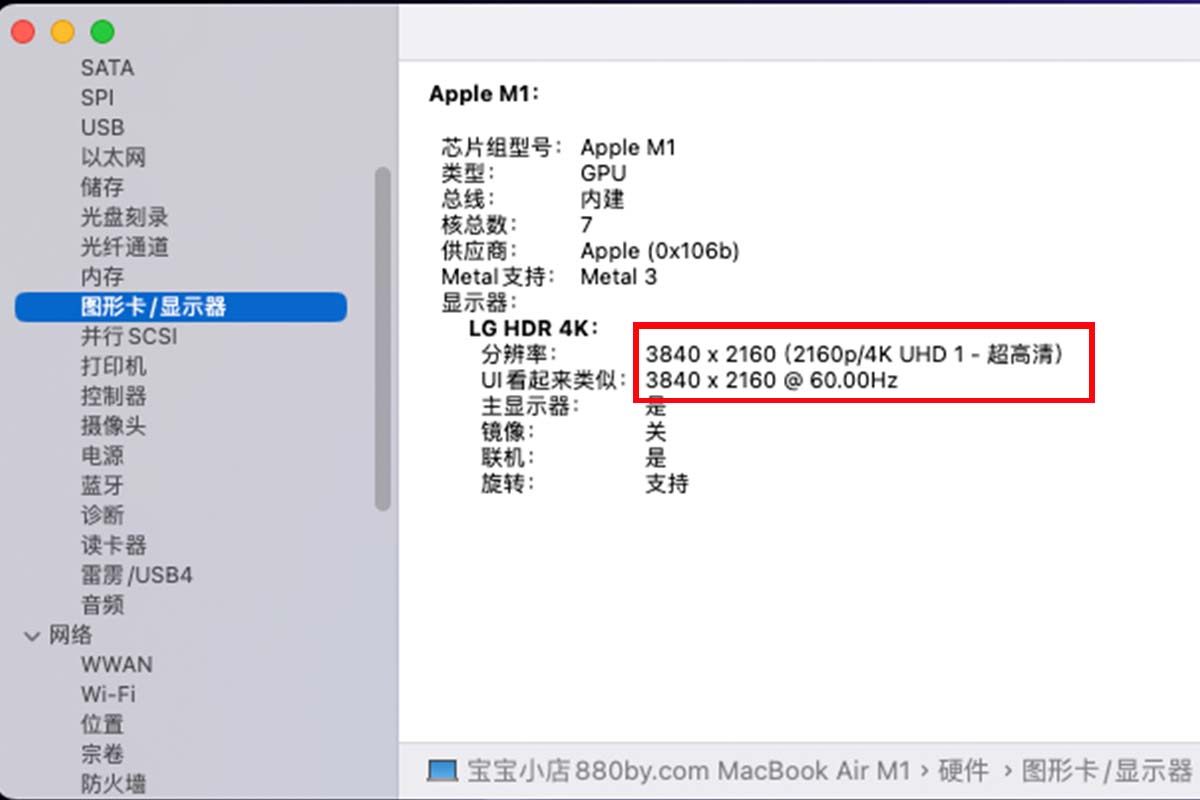Viewport: 1200px width, 800px height.
Task: Click the 总线 value 内建
Action: coord(602,199)
